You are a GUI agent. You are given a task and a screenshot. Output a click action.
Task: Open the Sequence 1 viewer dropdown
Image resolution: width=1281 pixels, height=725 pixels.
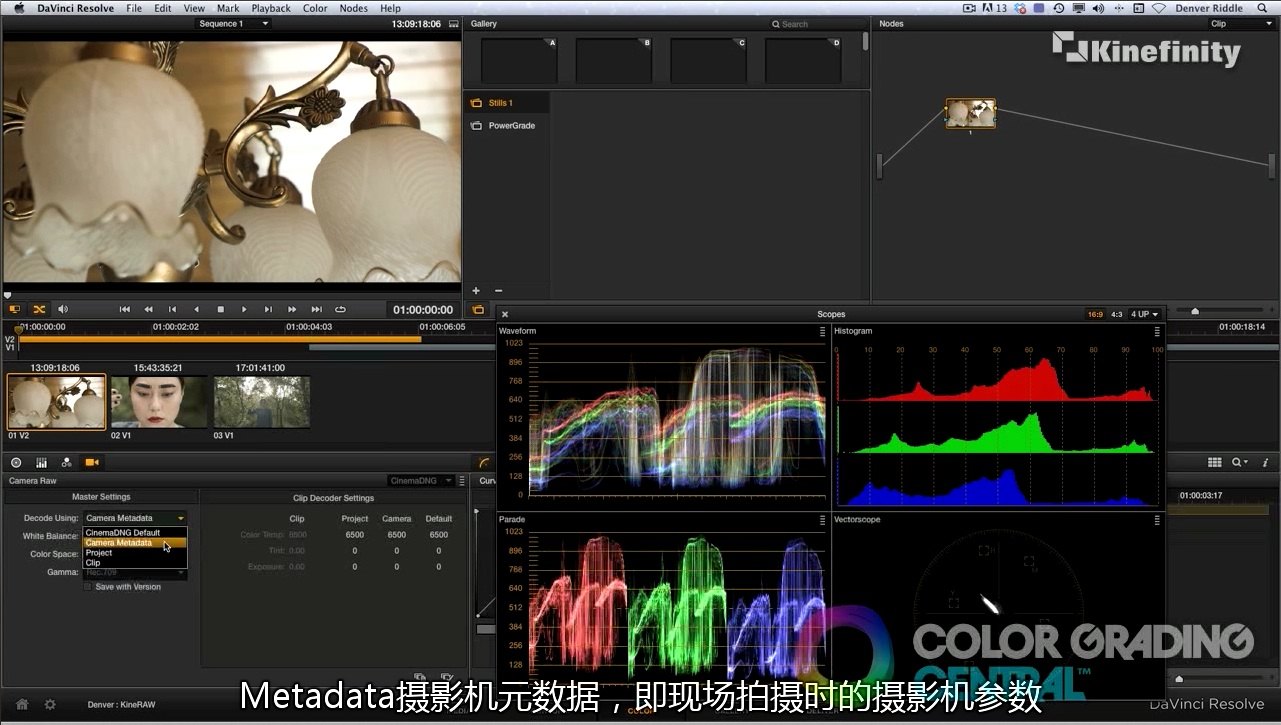click(234, 23)
